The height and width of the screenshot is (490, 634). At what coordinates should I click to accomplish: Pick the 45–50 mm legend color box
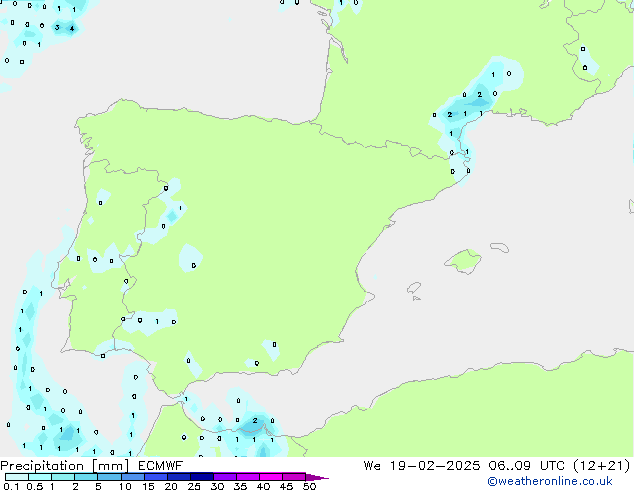pyautogui.click(x=294, y=477)
